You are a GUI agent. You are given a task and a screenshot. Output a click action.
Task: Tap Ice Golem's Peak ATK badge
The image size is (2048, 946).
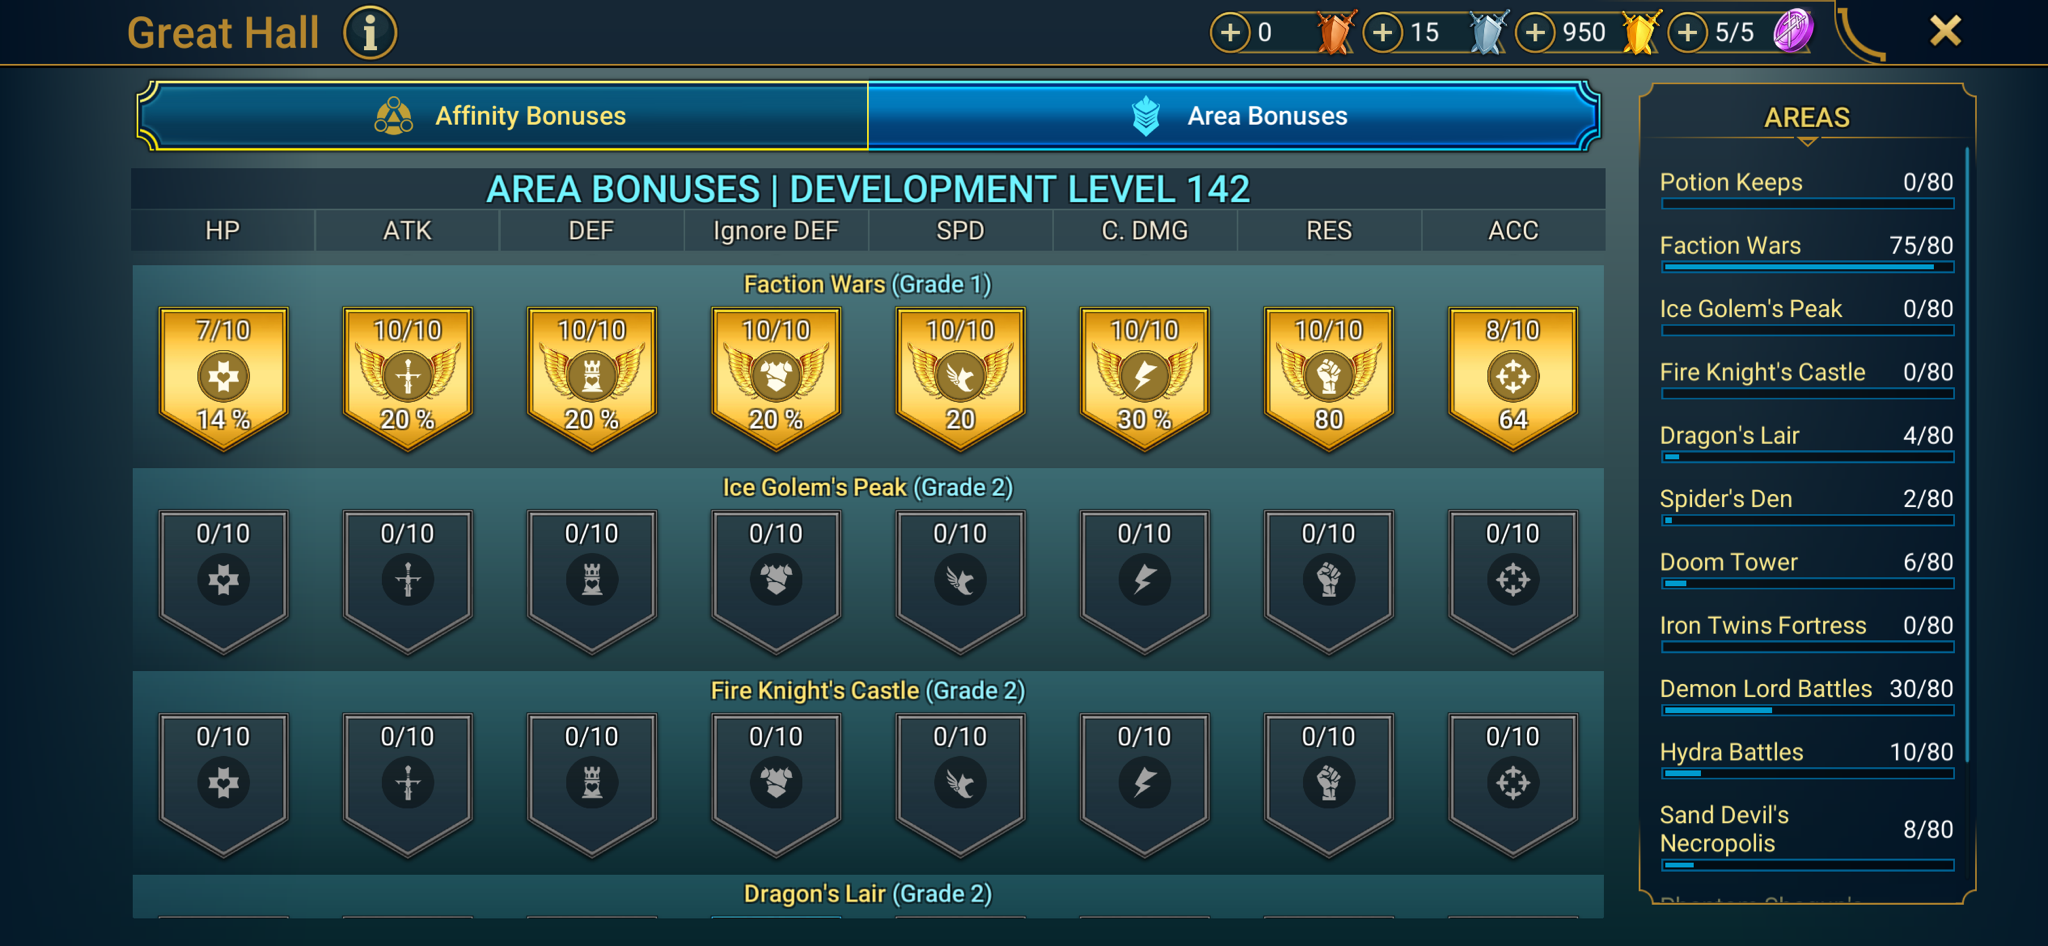click(407, 581)
